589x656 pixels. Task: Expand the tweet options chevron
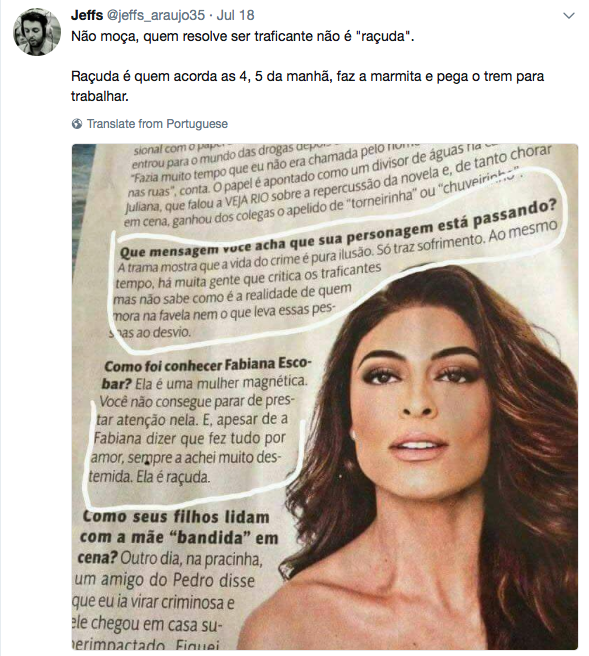pyautogui.click(x=569, y=16)
